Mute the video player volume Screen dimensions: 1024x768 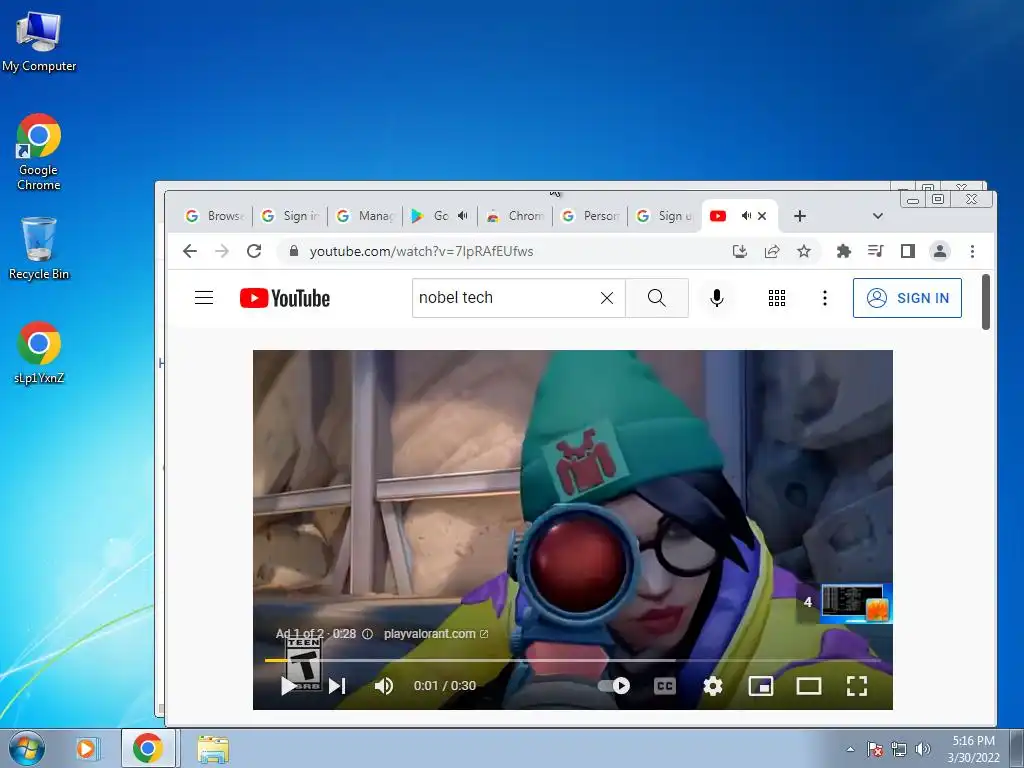coord(384,686)
